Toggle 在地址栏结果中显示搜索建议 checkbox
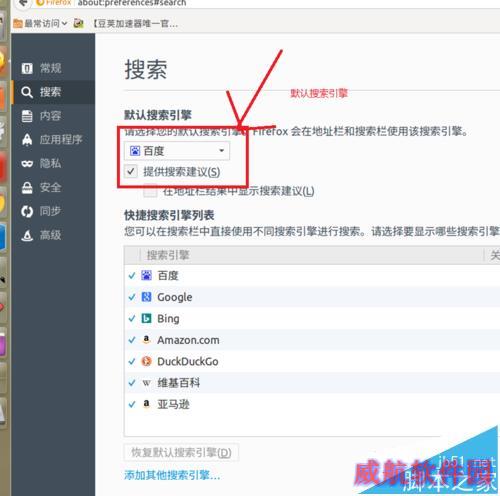Image resolution: width=500 pixels, height=496 pixels. 150,191
